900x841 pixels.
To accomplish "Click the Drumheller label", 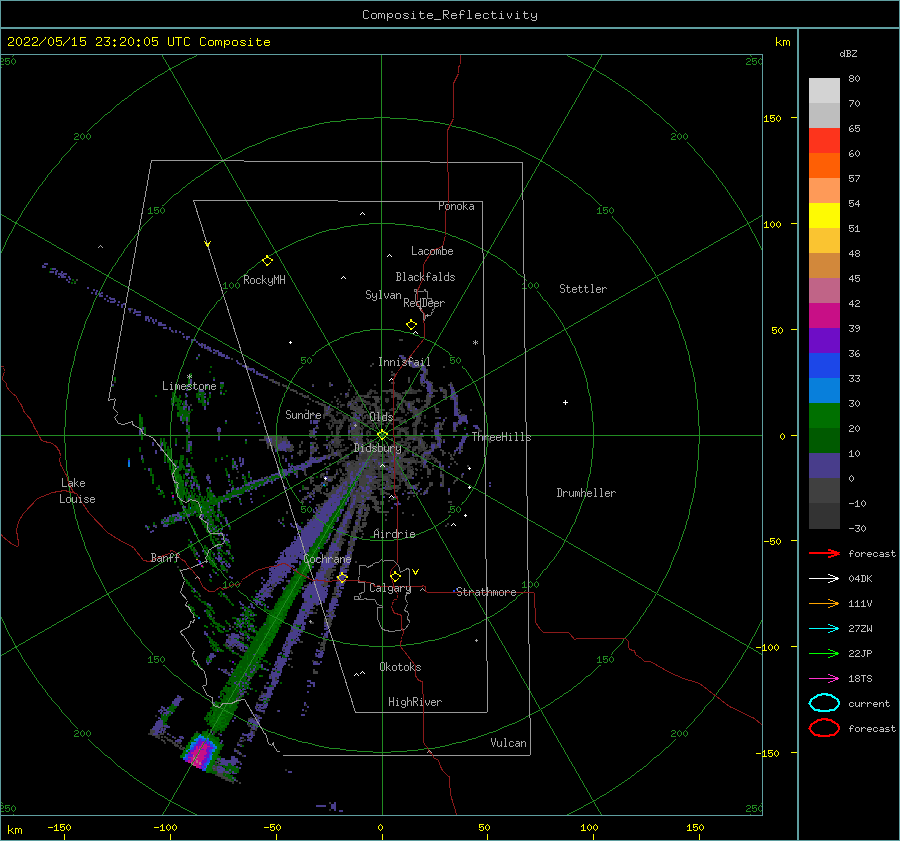I will (586, 493).
